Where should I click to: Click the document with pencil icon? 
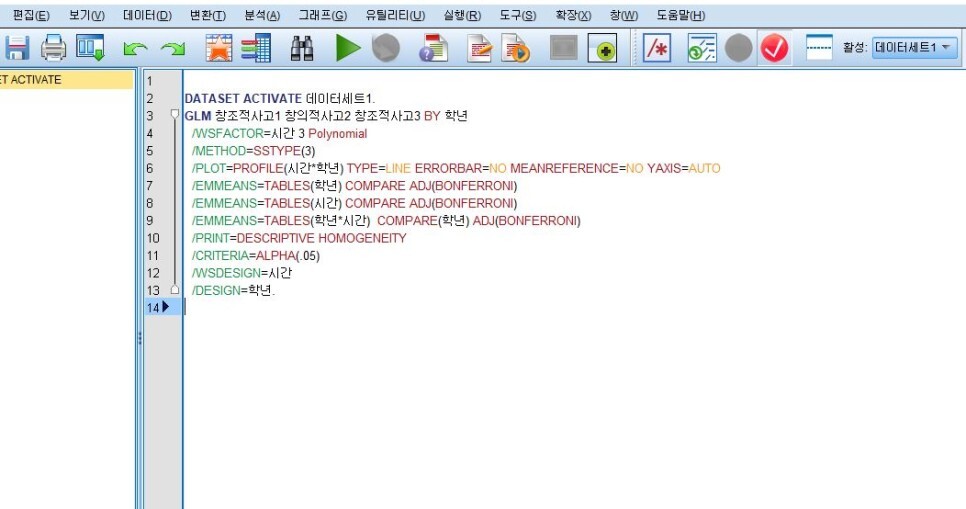479,48
